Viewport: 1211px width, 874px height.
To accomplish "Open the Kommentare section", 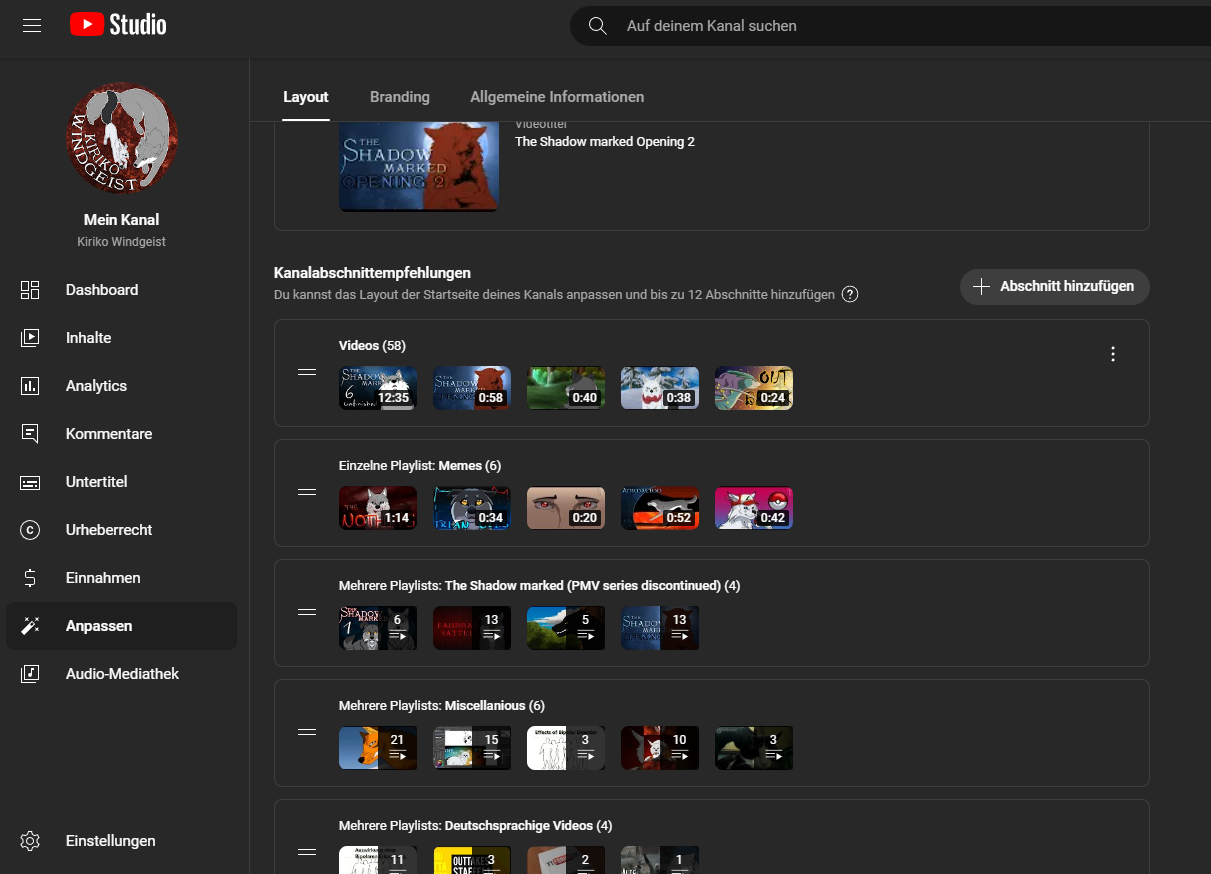I will pos(108,434).
